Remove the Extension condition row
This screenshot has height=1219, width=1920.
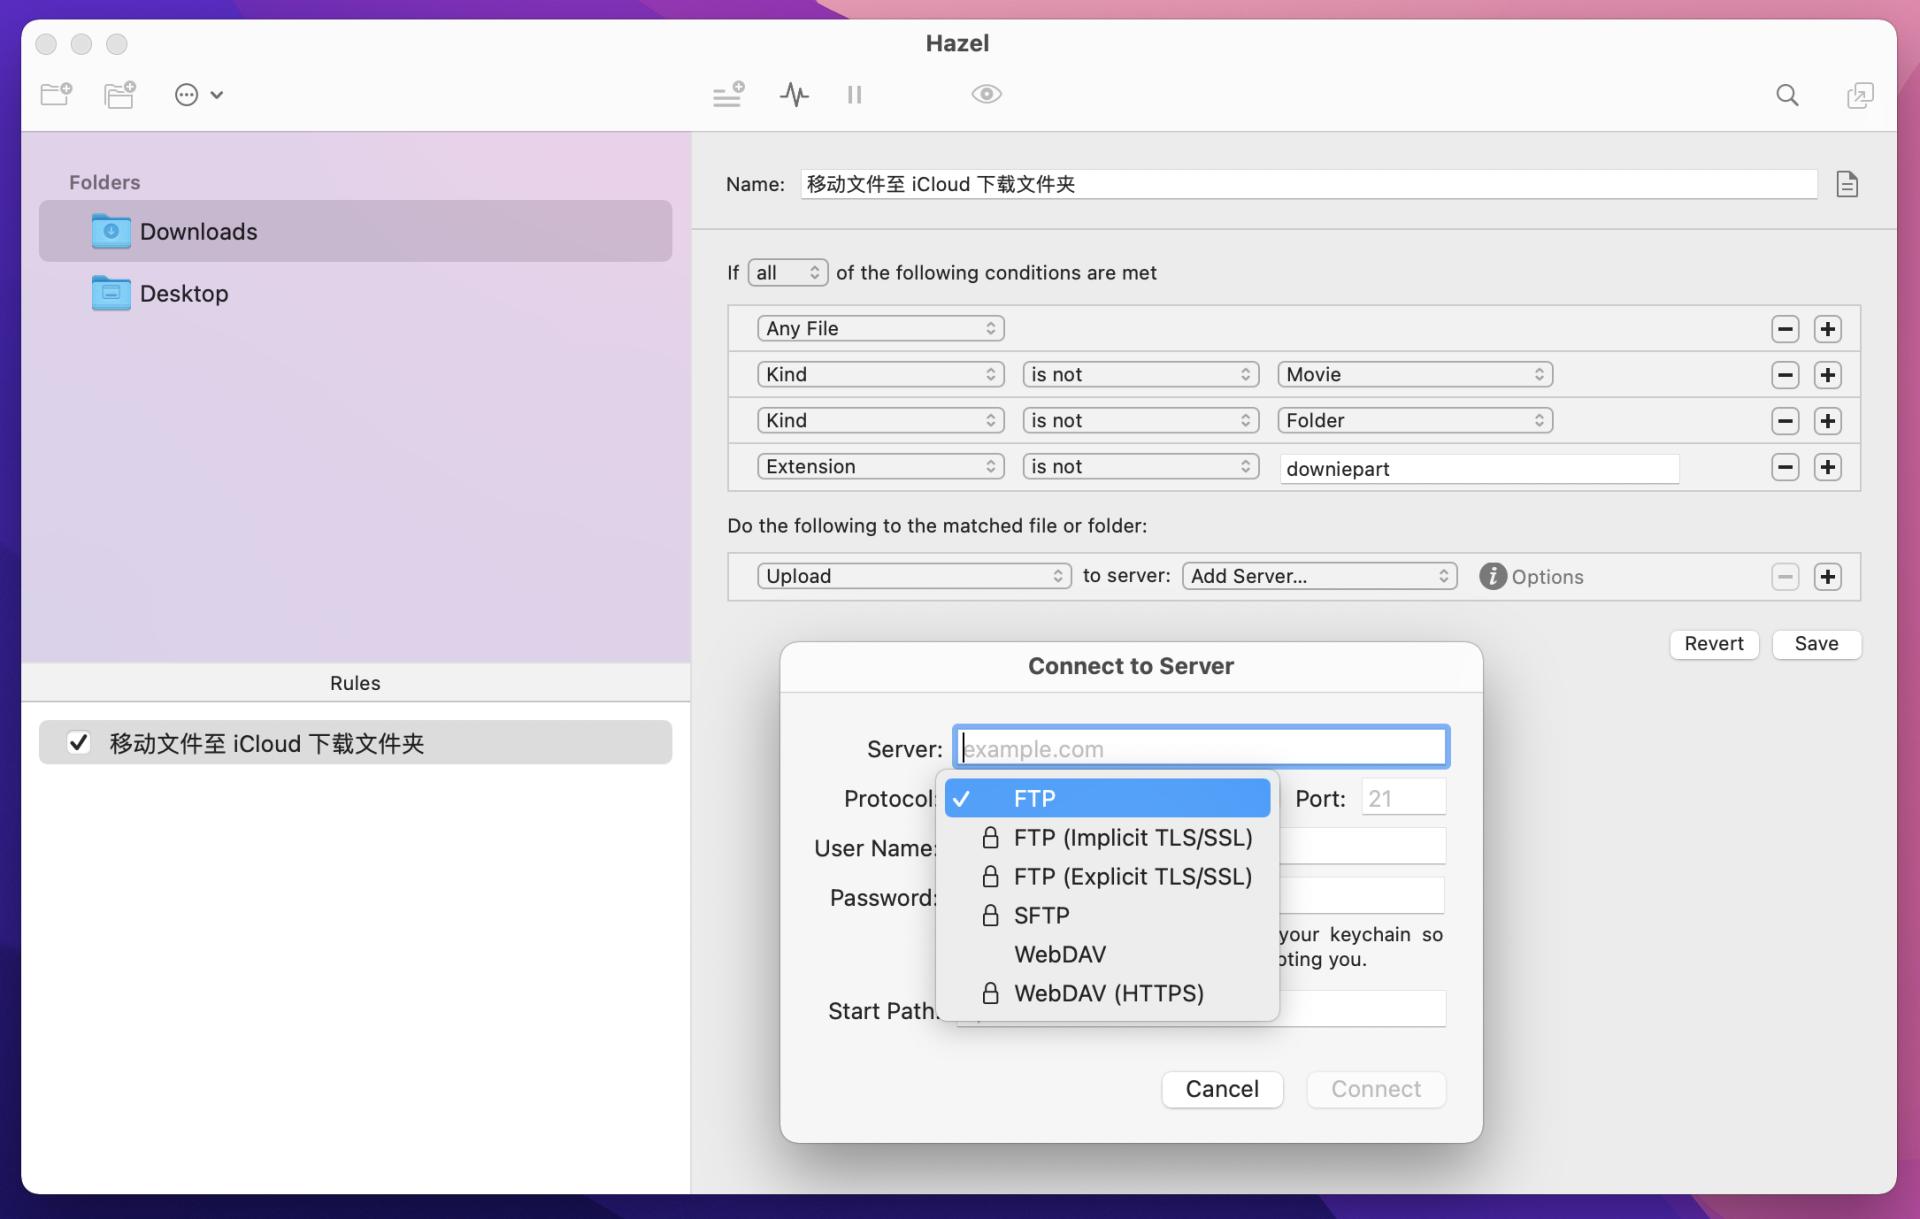(1785, 467)
